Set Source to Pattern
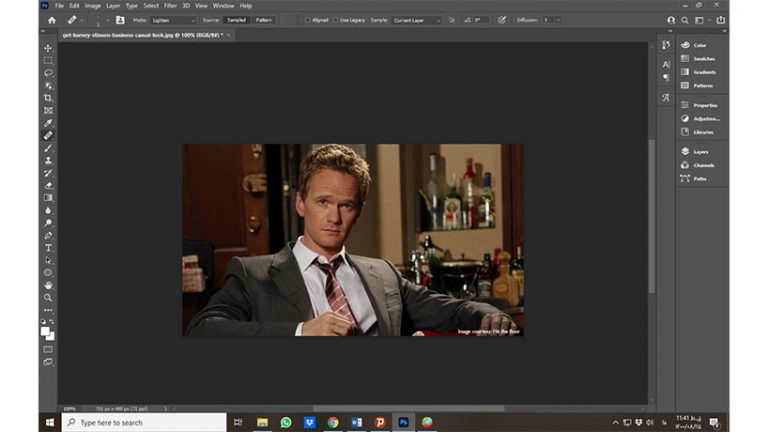 pos(264,20)
